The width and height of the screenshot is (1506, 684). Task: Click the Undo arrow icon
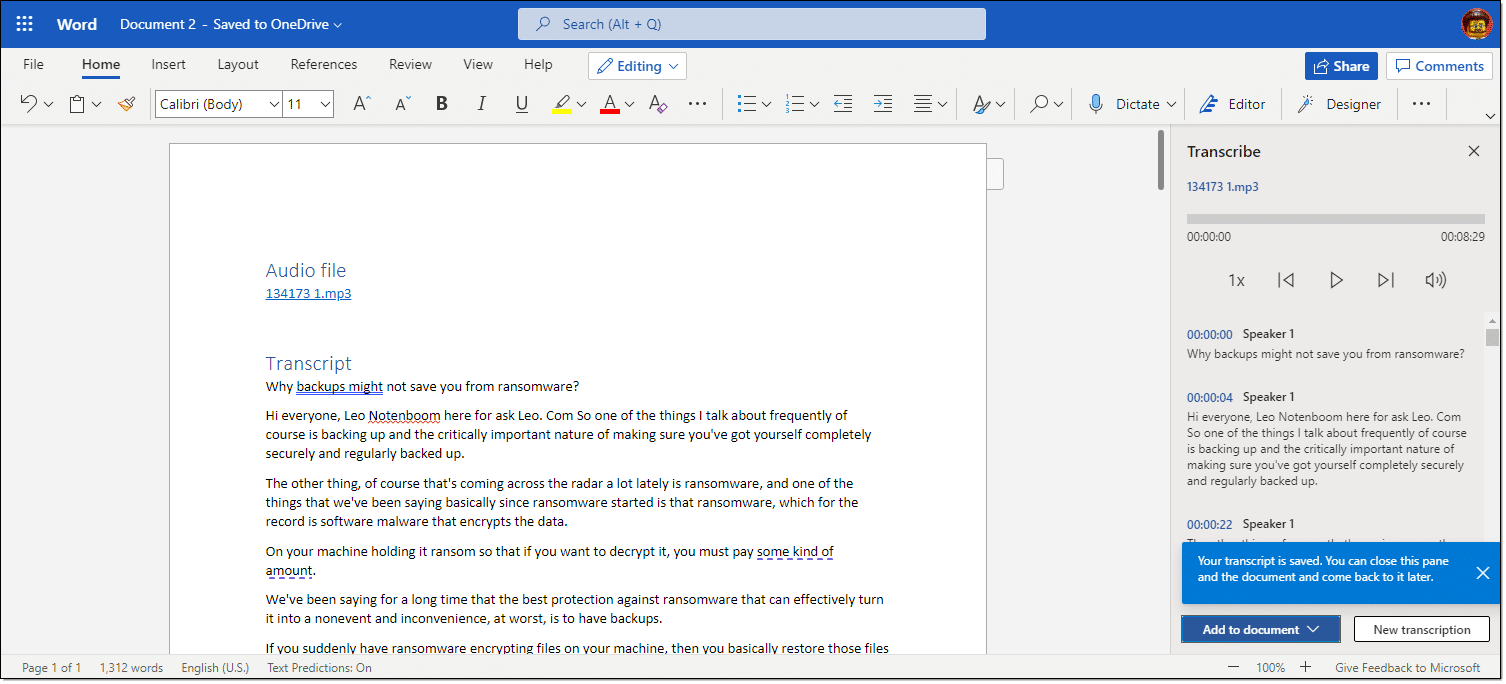point(28,104)
